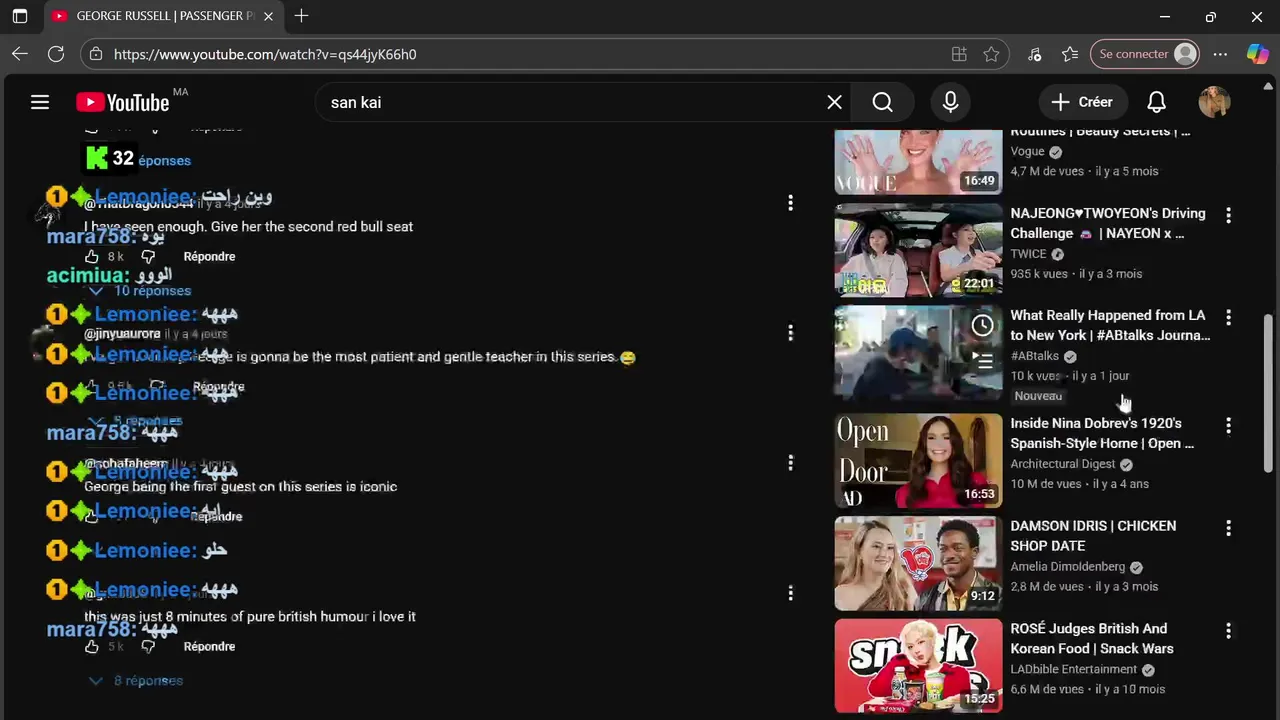Open options for the first guest comment

(x=790, y=462)
